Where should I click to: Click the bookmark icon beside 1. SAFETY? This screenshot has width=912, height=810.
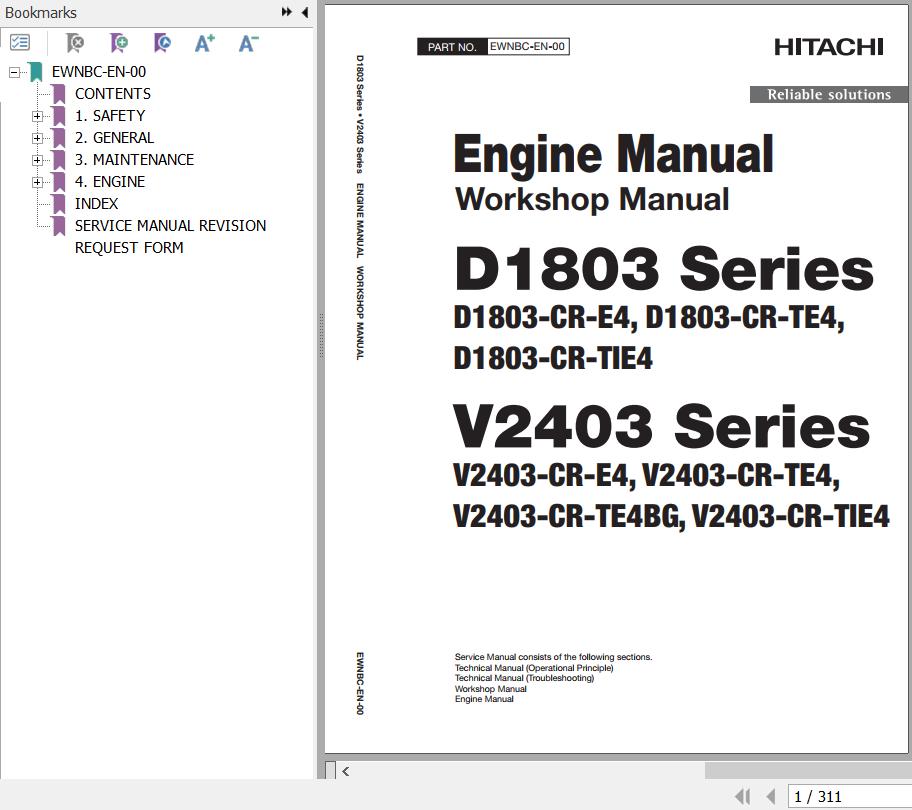point(59,116)
